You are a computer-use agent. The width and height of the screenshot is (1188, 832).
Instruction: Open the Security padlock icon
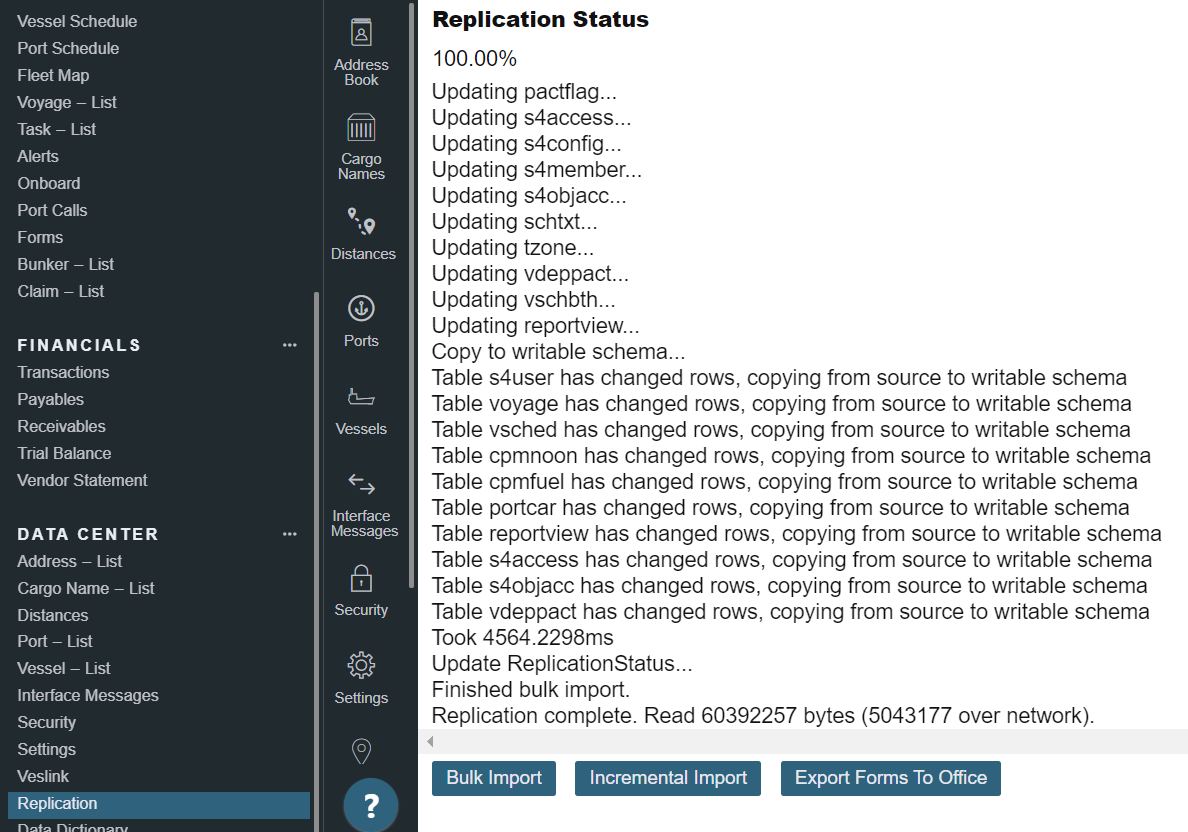361,578
